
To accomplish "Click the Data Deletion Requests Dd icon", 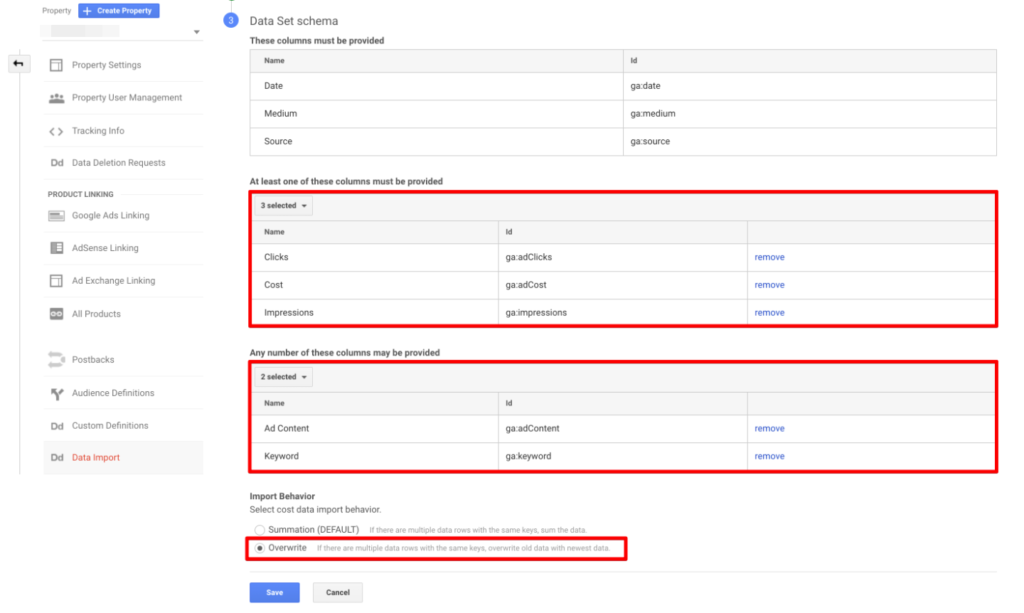I will pos(57,163).
